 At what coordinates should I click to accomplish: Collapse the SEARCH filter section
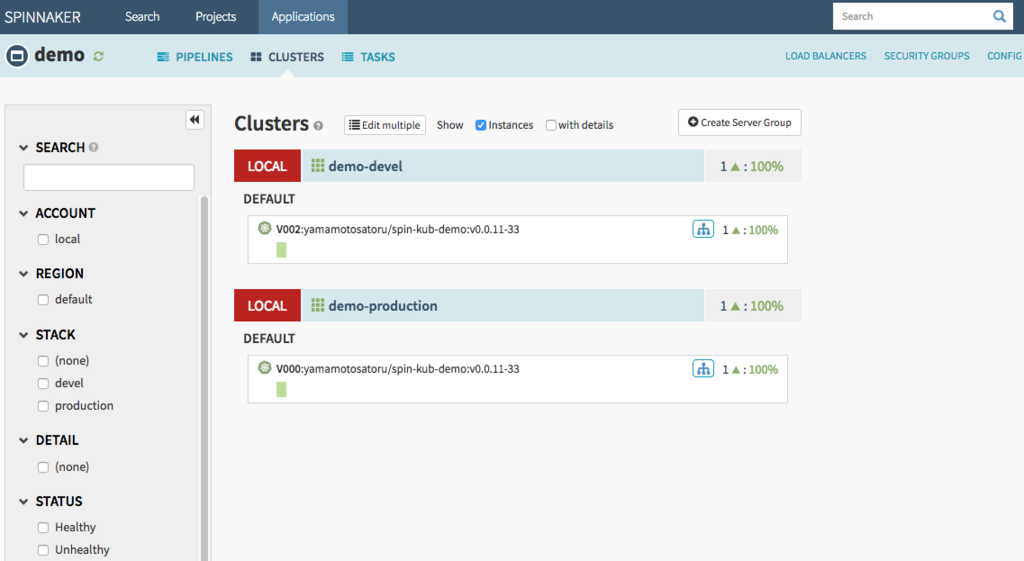coord(24,148)
